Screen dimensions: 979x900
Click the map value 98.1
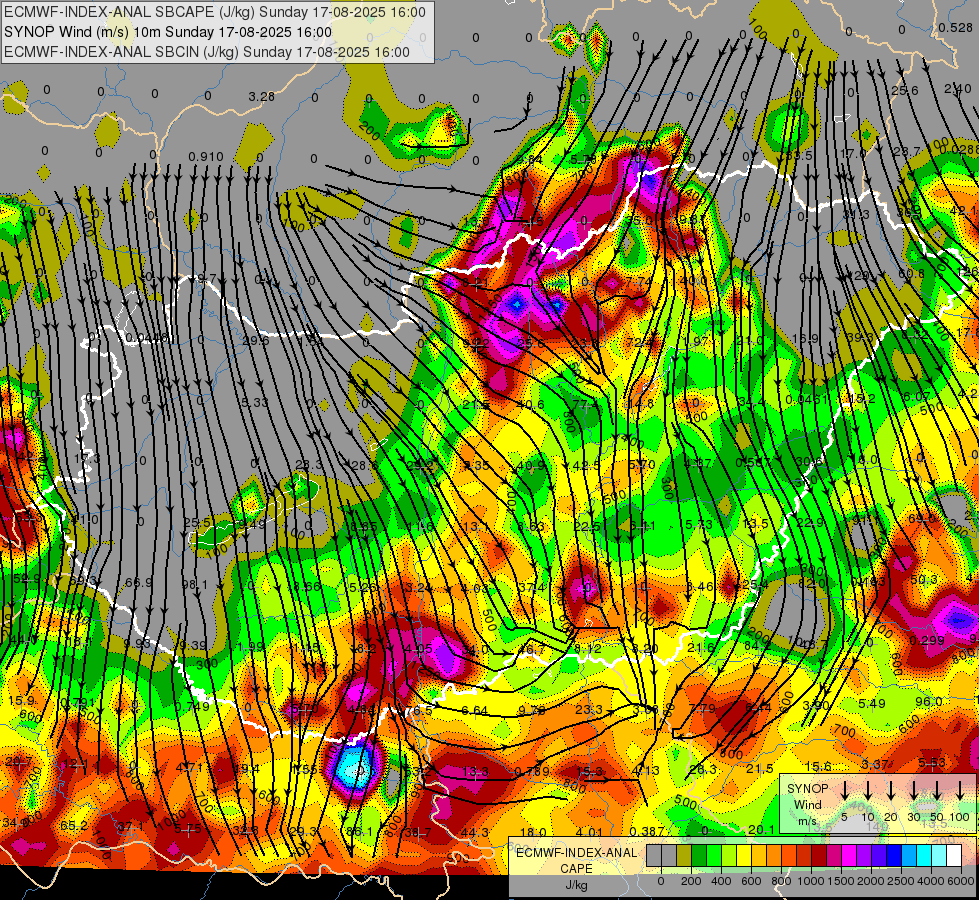195,585
